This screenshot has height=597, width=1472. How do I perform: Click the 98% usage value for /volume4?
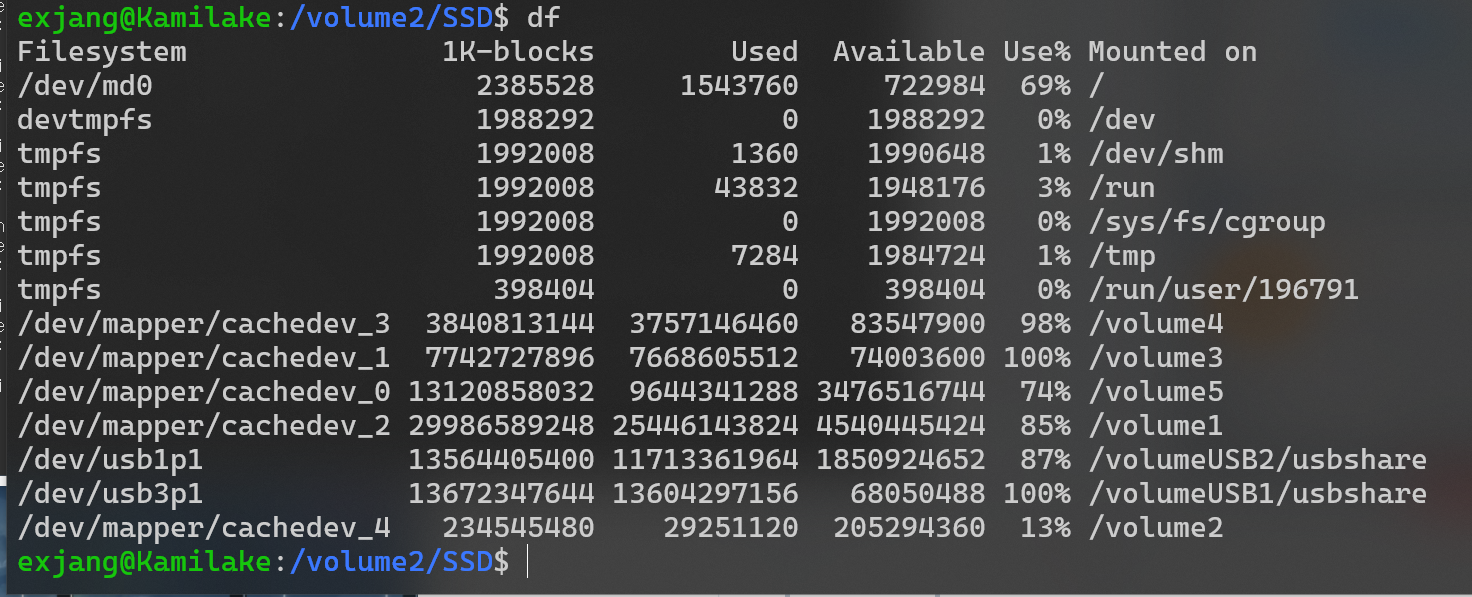[1046, 324]
